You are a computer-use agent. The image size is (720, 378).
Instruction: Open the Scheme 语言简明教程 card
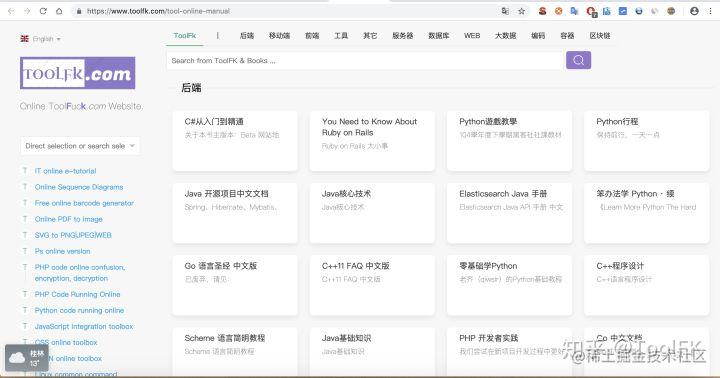(x=235, y=352)
